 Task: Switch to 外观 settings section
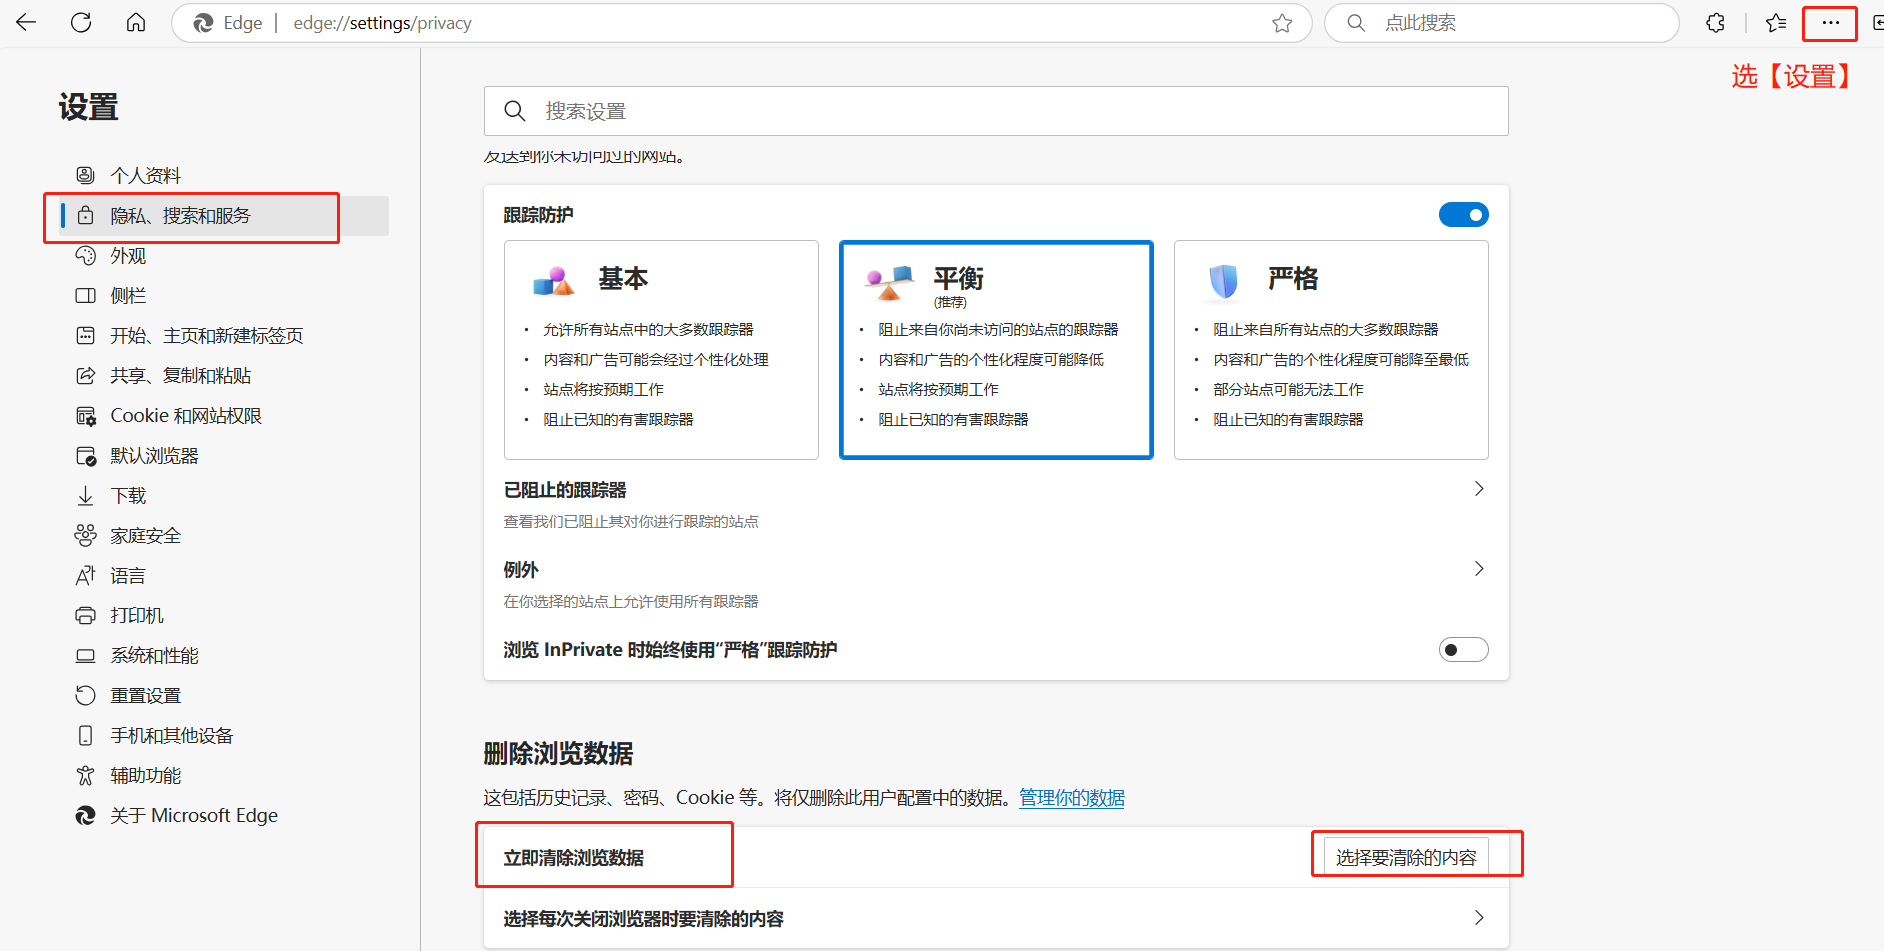[127, 255]
